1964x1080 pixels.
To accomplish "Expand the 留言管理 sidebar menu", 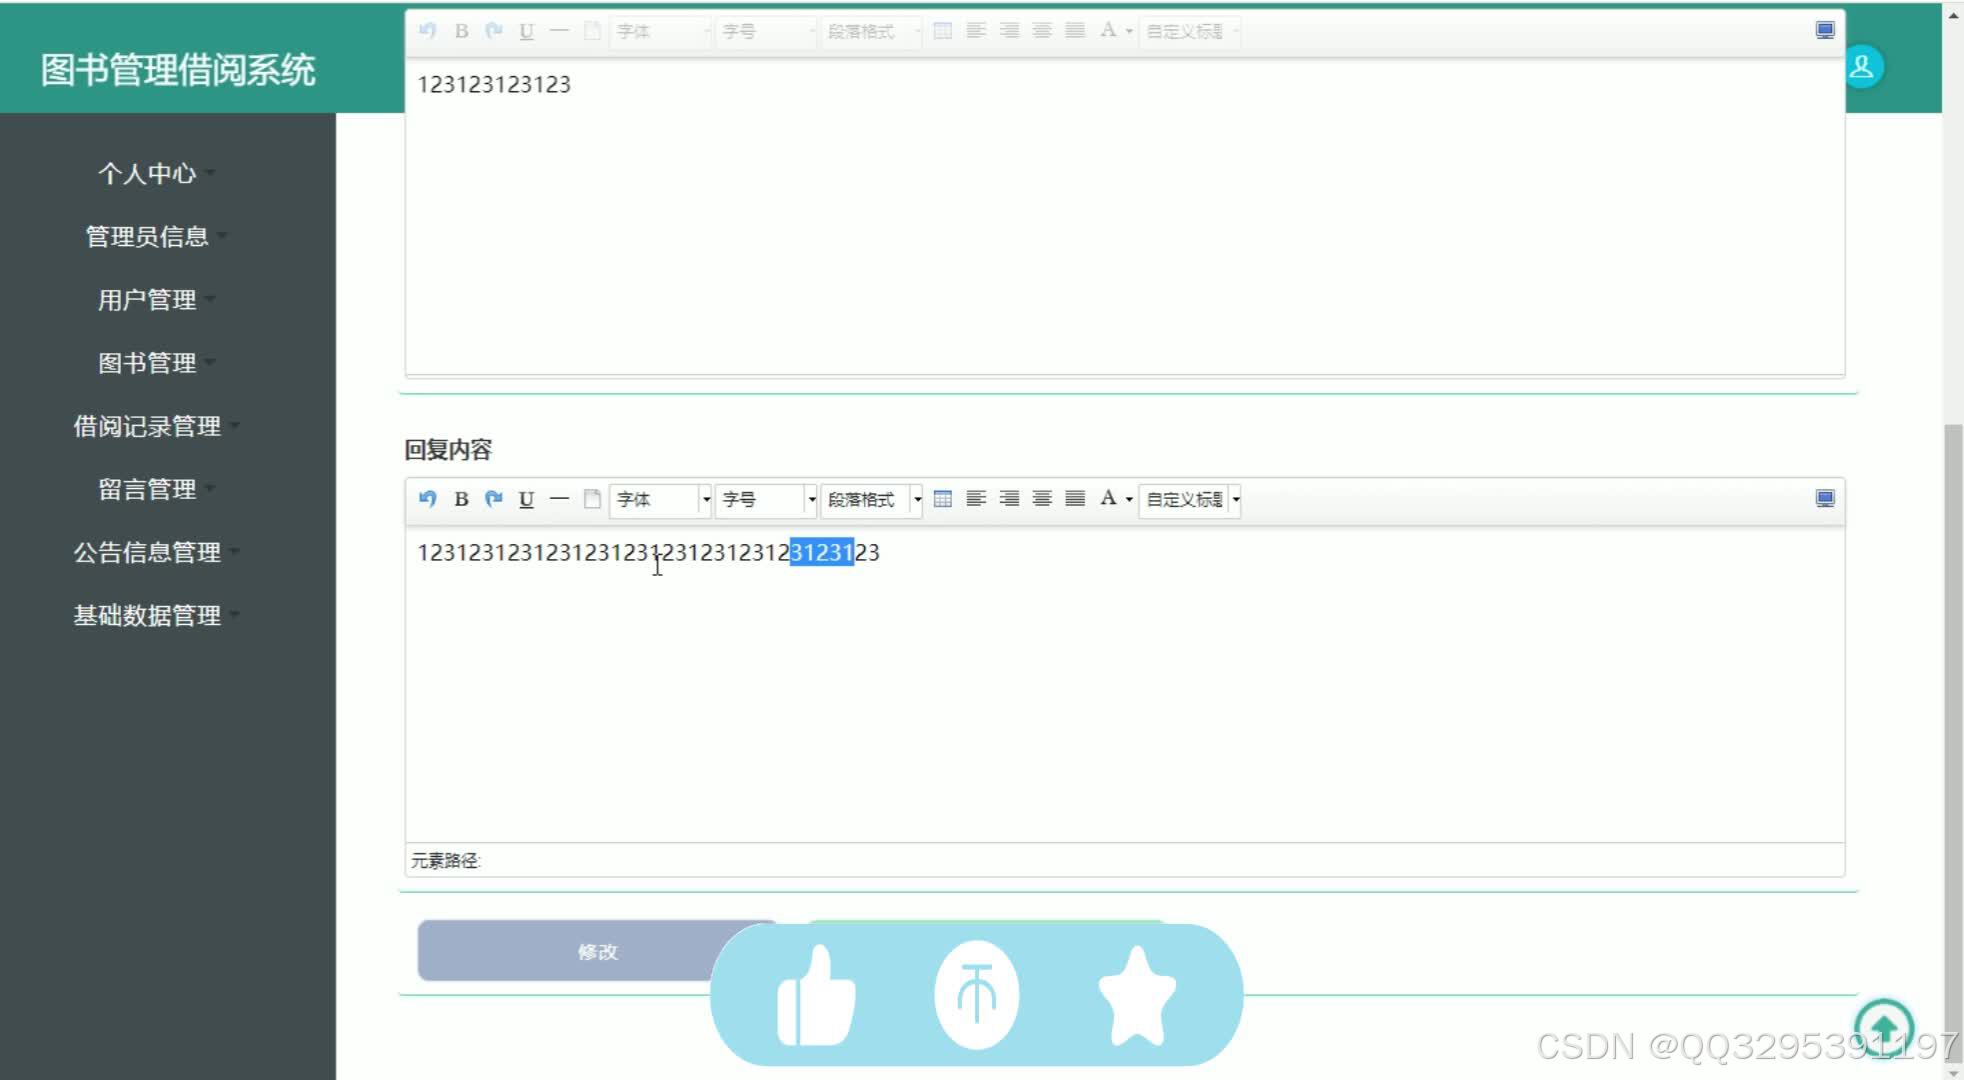I will point(155,489).
